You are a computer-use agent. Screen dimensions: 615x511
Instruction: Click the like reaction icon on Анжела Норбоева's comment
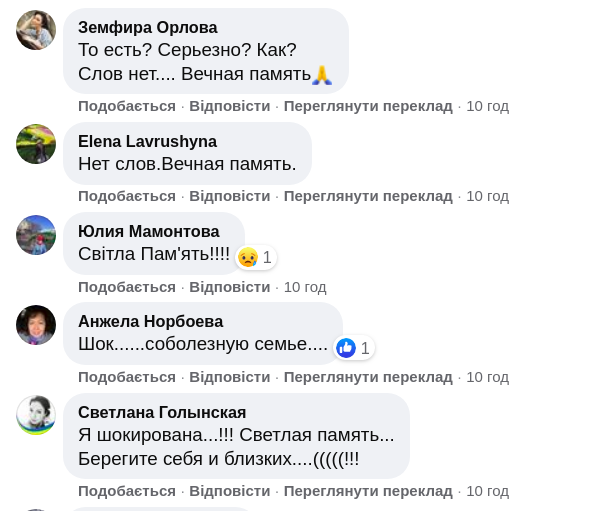coord(346,348)
